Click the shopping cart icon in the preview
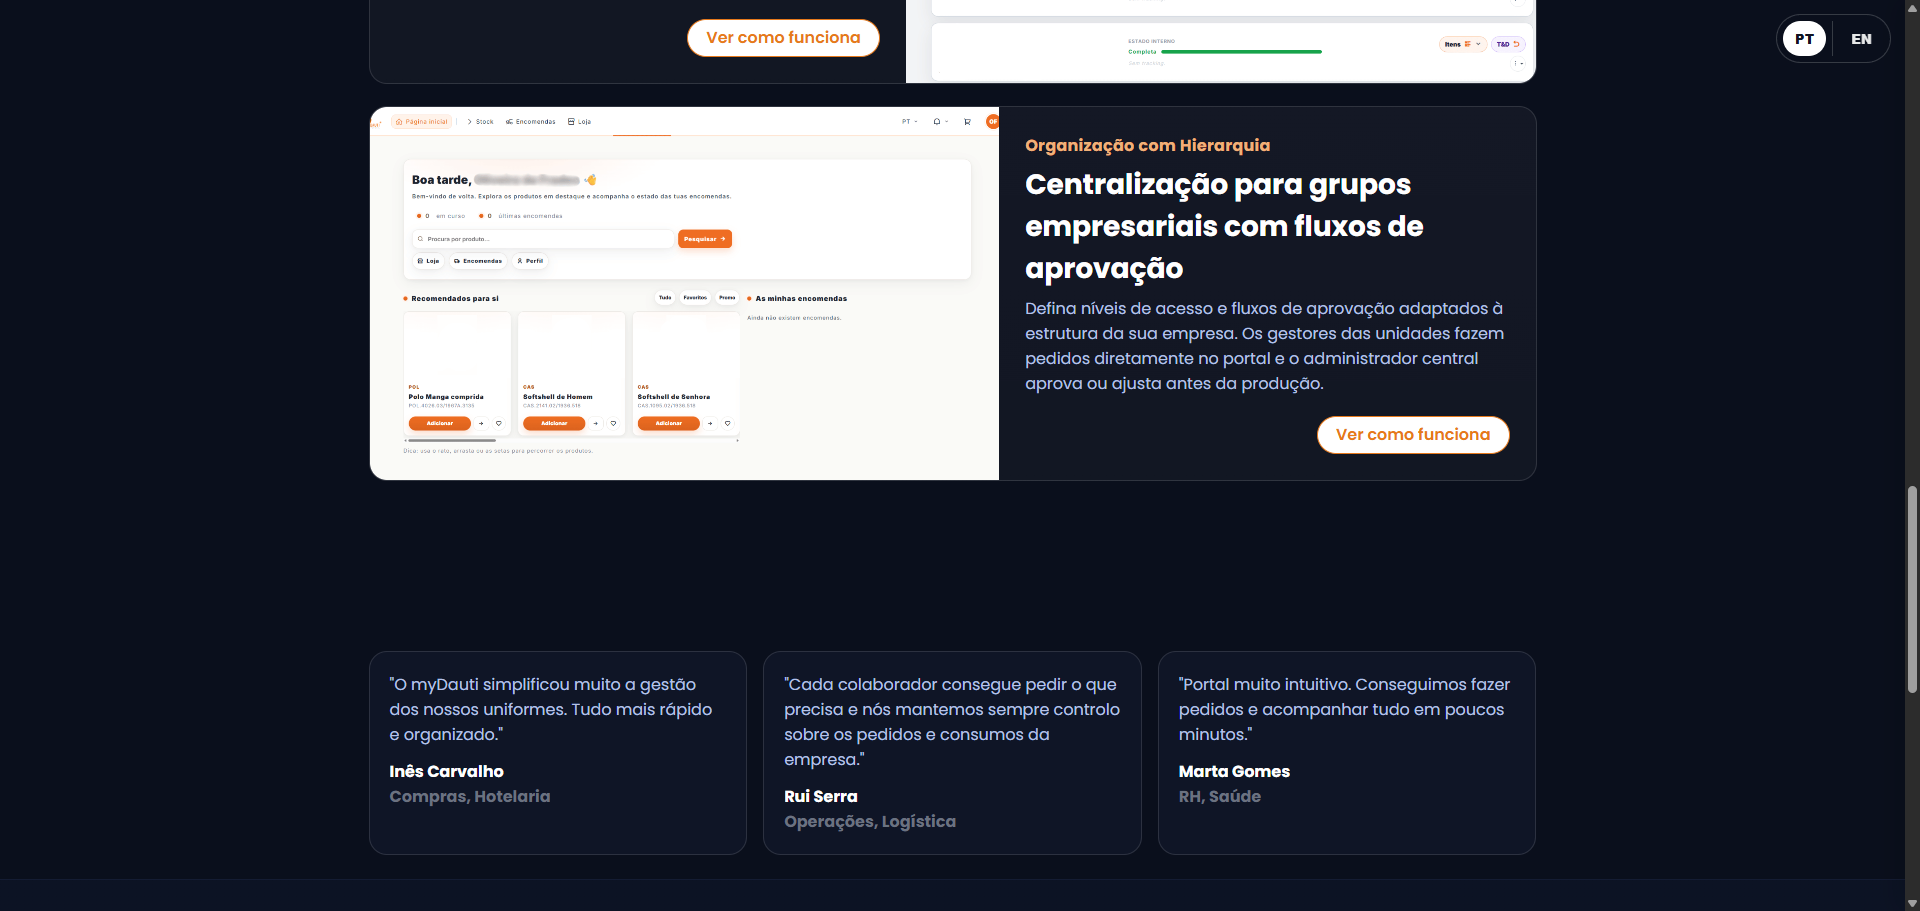The image size is (1920, 911). coord(967,122)
